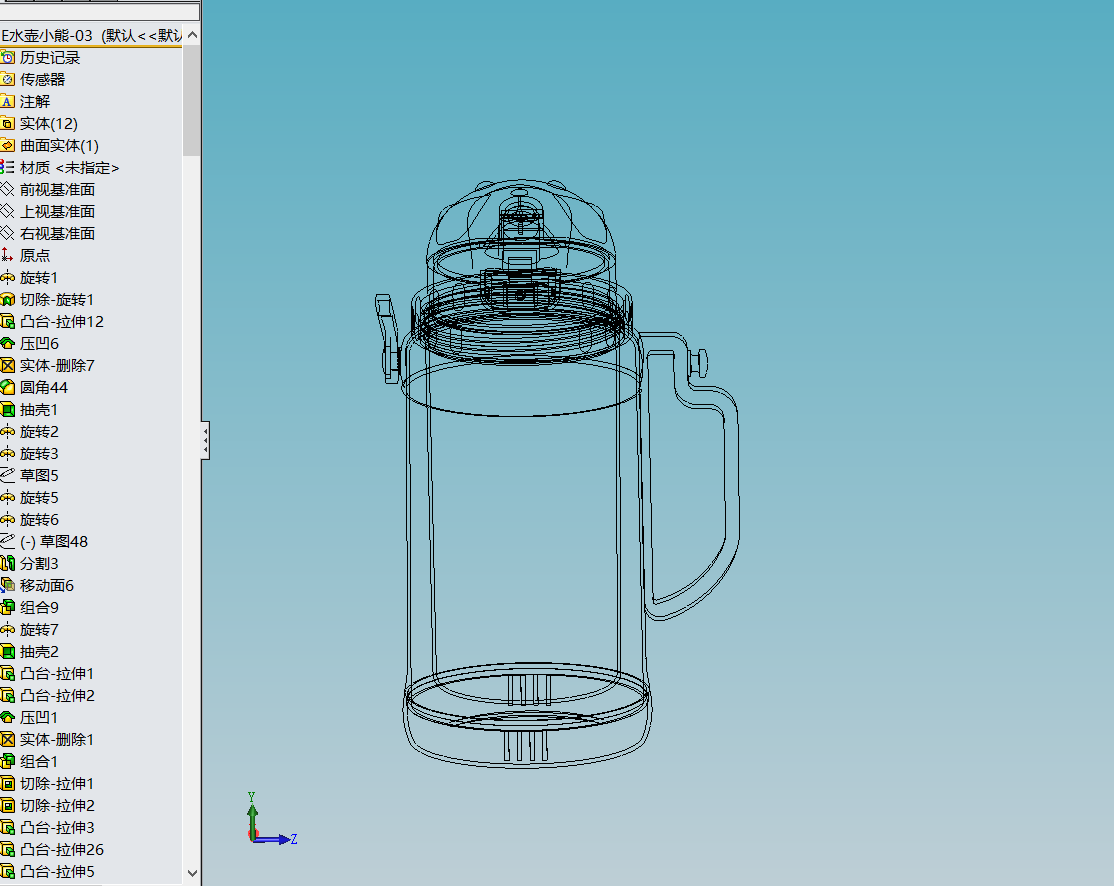This screenshot has width=1114, height=886.
Task: Select the 压凹1 indent feature icon
Action: (x=8, y=718)
